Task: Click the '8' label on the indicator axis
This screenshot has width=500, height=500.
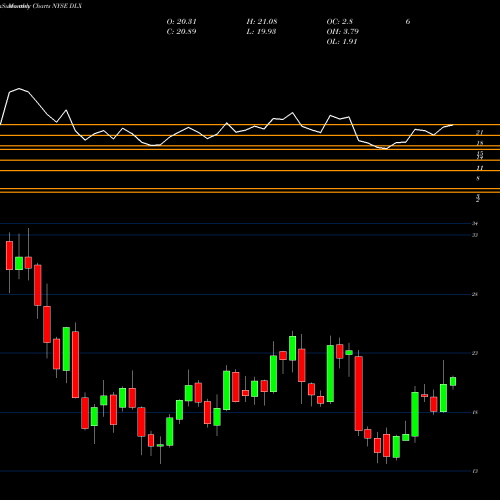Action: [478, 179]
